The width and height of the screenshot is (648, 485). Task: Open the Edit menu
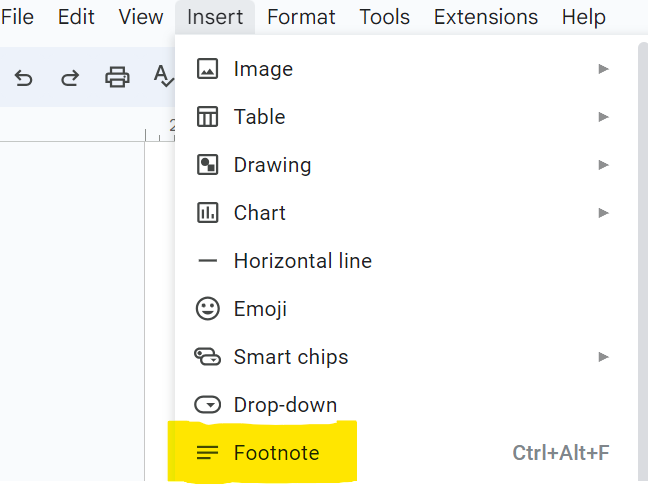pyautogui.click(x=76, y=17)
